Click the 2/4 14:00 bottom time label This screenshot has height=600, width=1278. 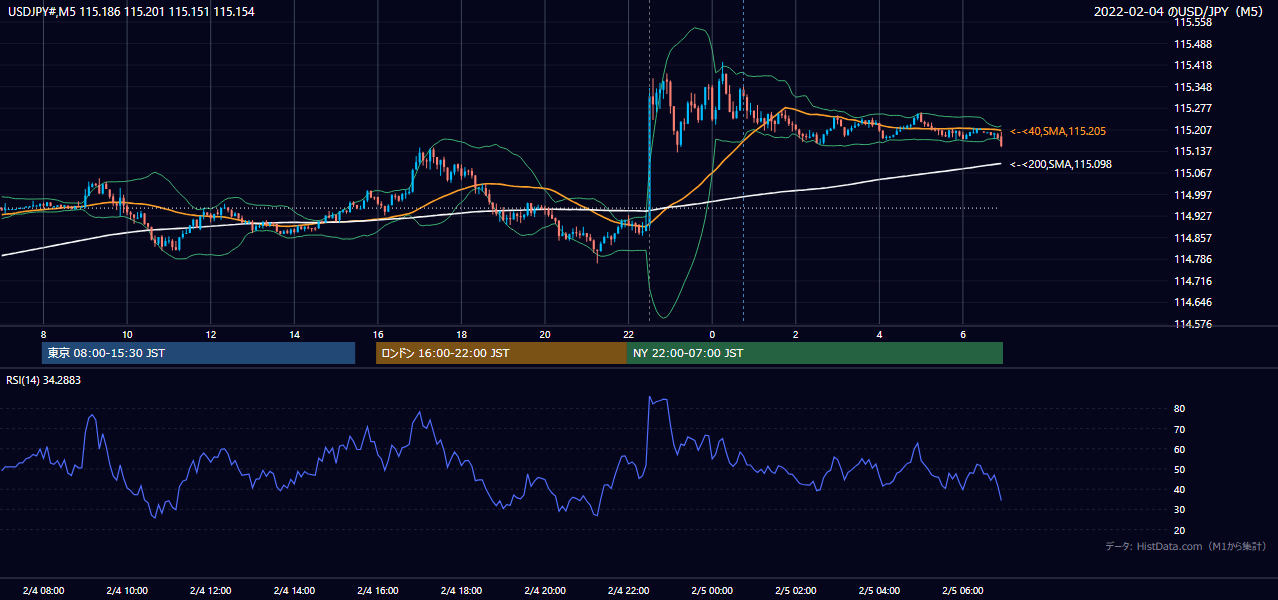tap(294, 590)
